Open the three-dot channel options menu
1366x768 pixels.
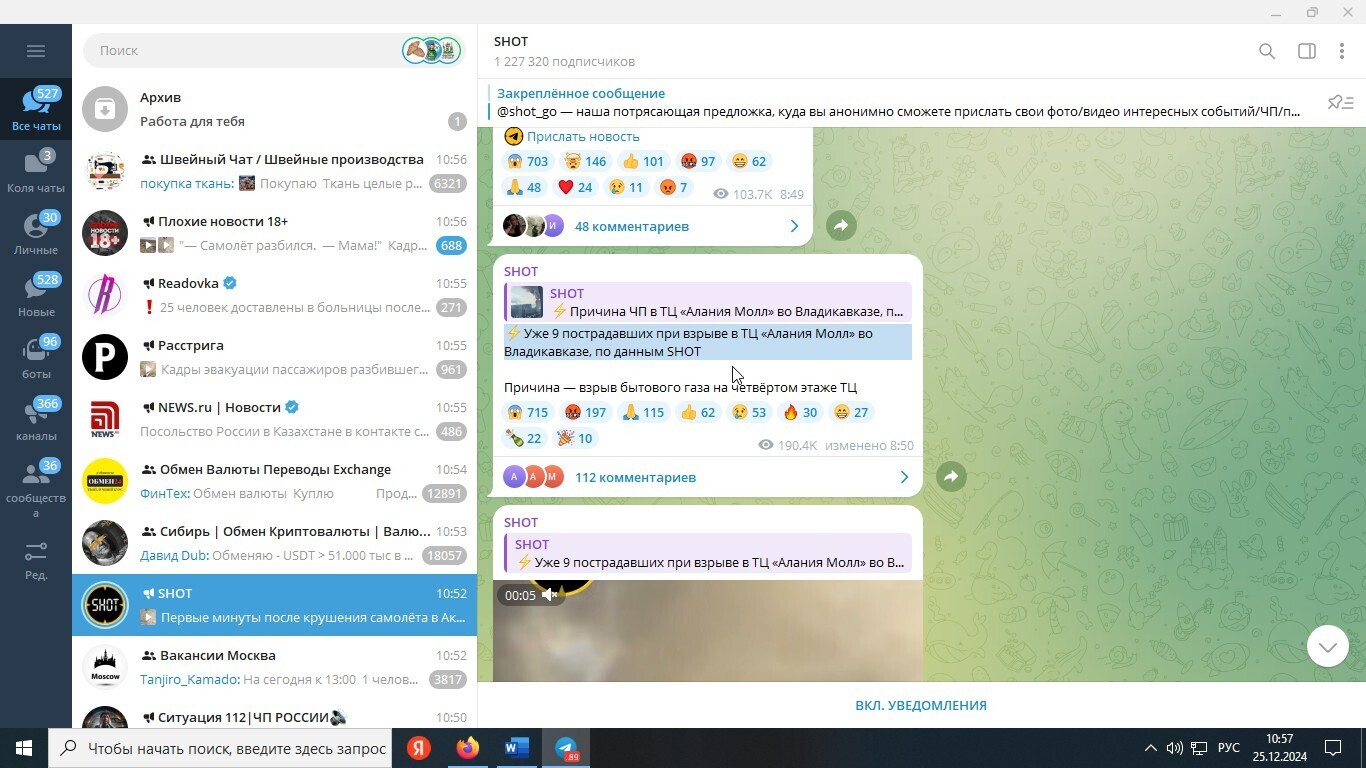tap(1341, 51)
